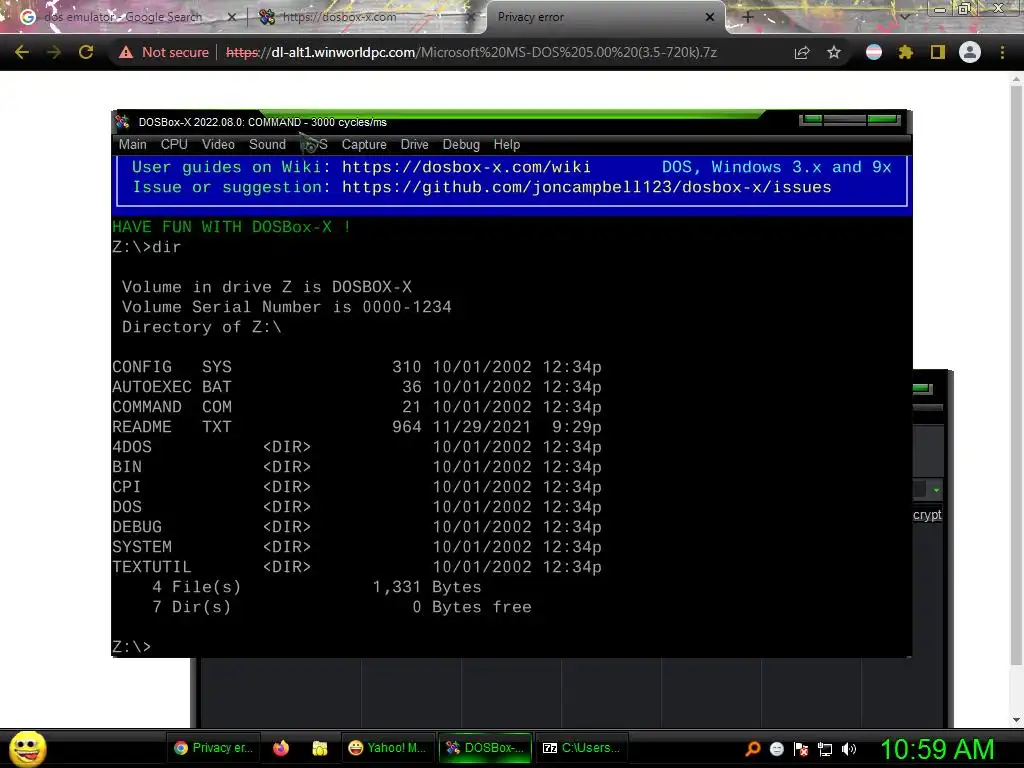This screenshot has height=768, width=1024.
Task: Bookmark this page with the star icon
Action: click(x=834, y=52)
